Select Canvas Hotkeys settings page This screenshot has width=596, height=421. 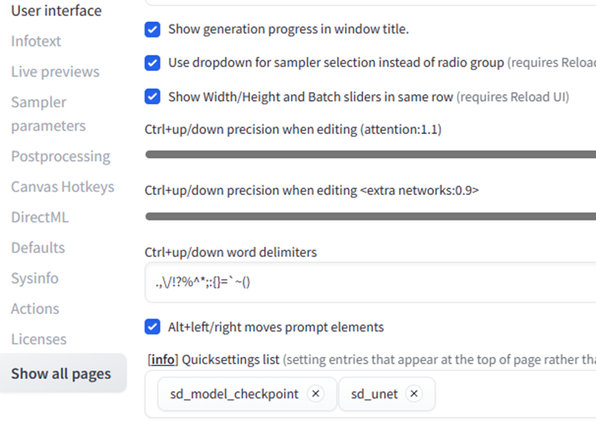pyautogui.click(x=63, y=187)
